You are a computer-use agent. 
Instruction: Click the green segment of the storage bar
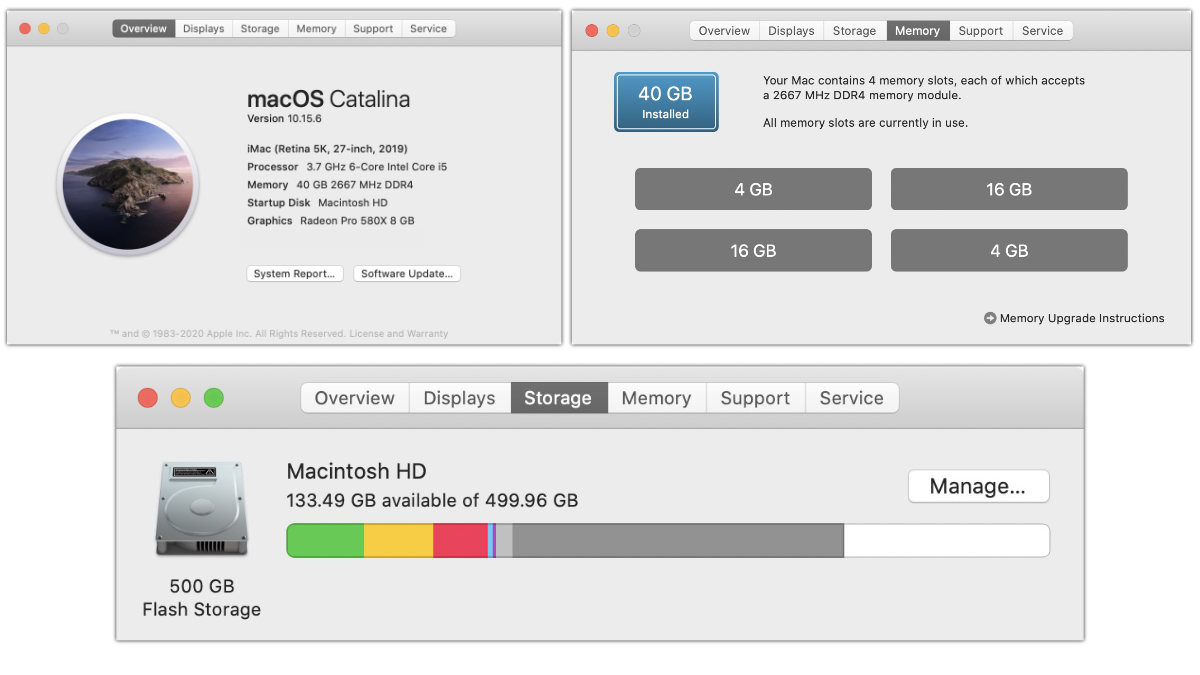pyautogui.click(x=326, y=540)
